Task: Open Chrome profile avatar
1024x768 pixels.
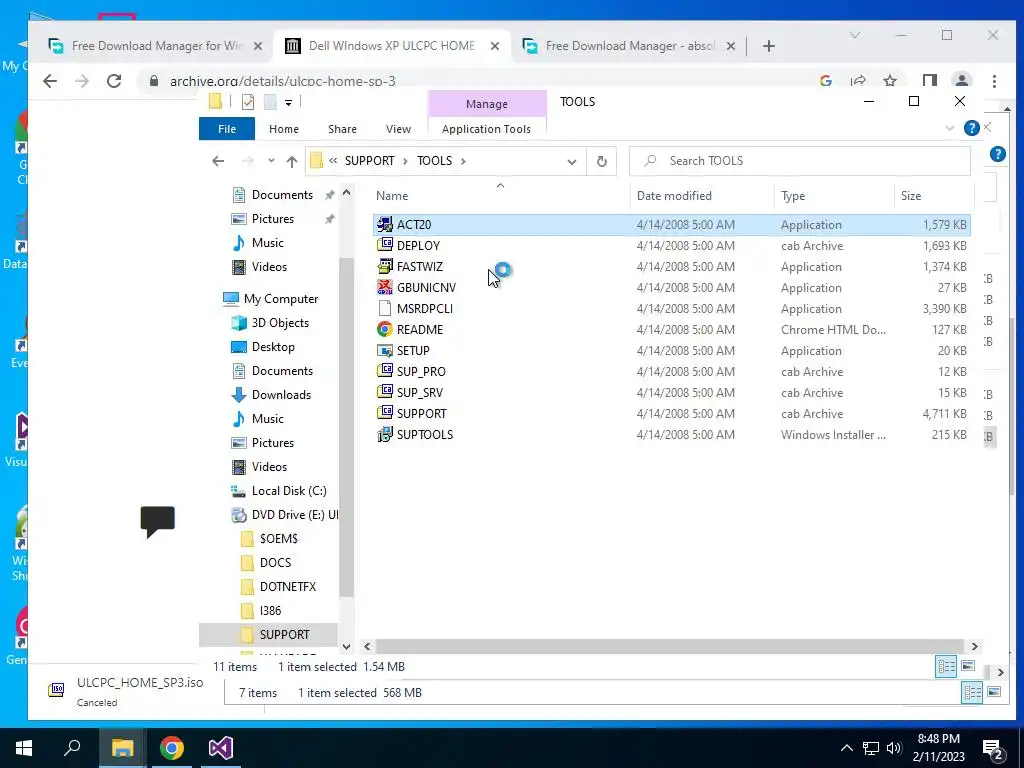Action: pyautogui.click(x=961, y=81)
